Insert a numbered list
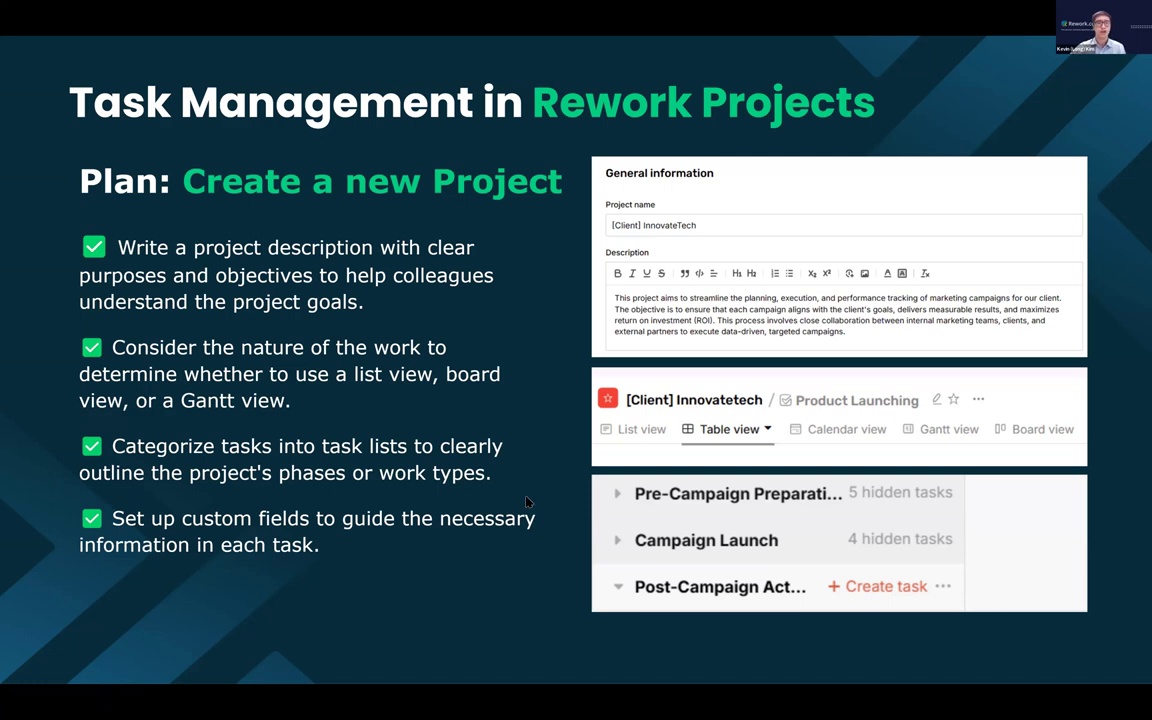 [x=774, y=273]
